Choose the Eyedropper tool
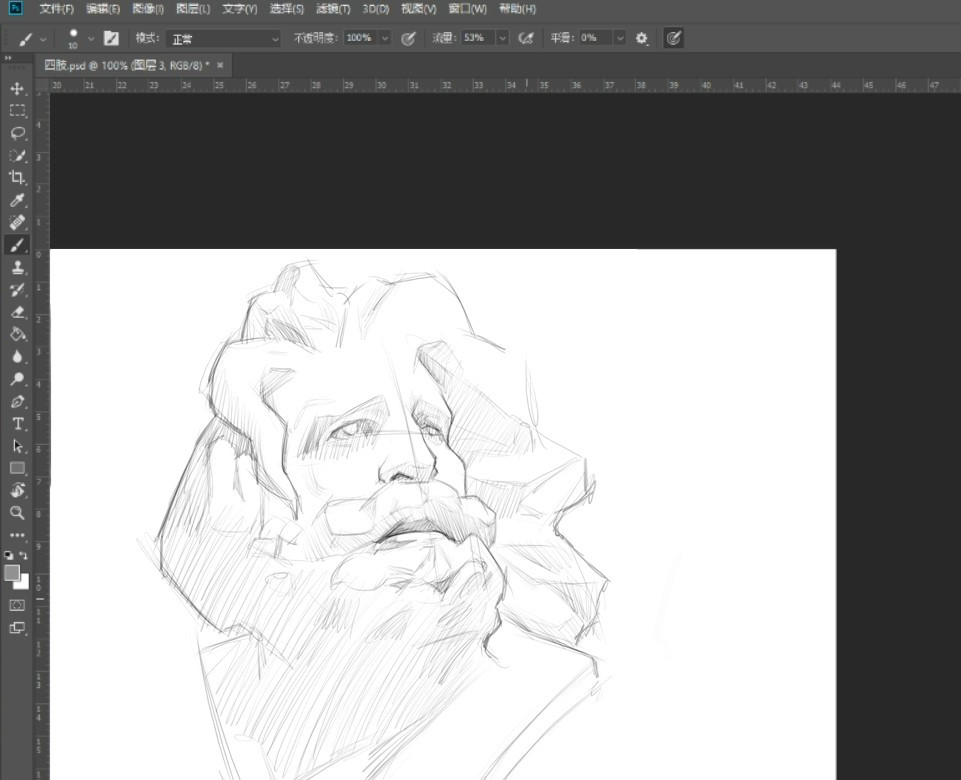Viewport: 961px width, 780px height. tap(17, 201)
